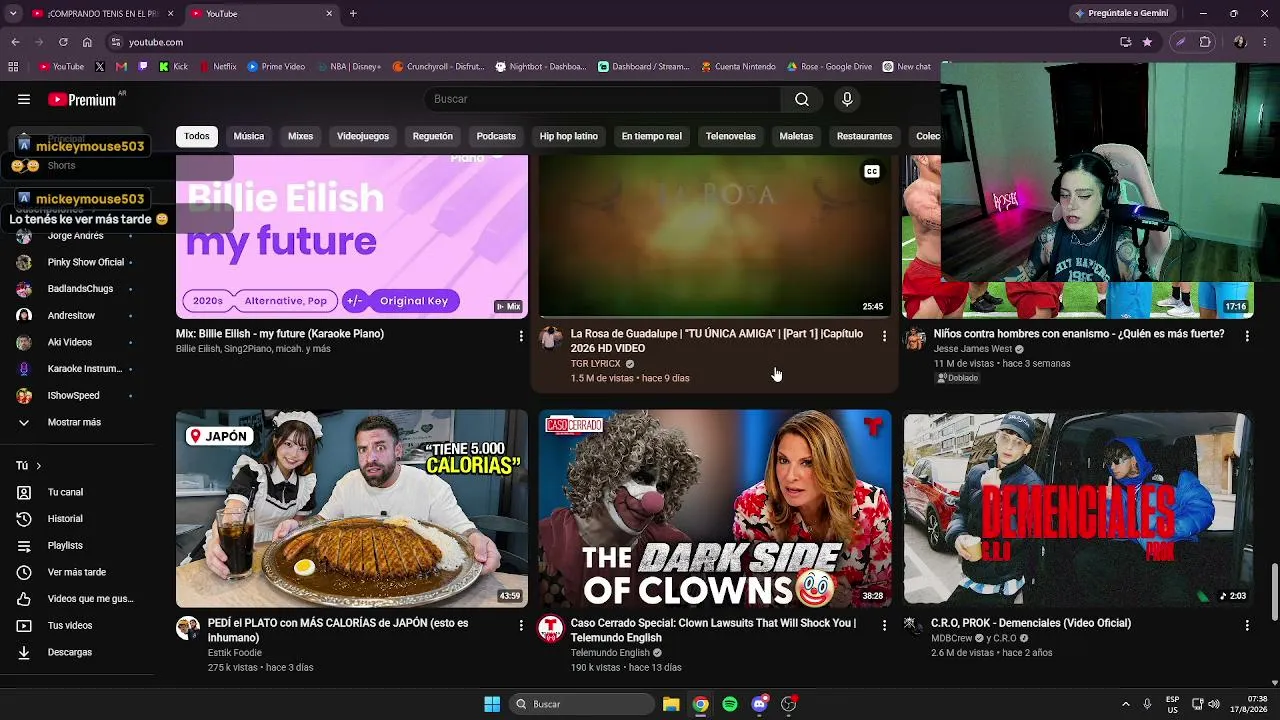Select the Hip hop latino chip

coord(569,136)
